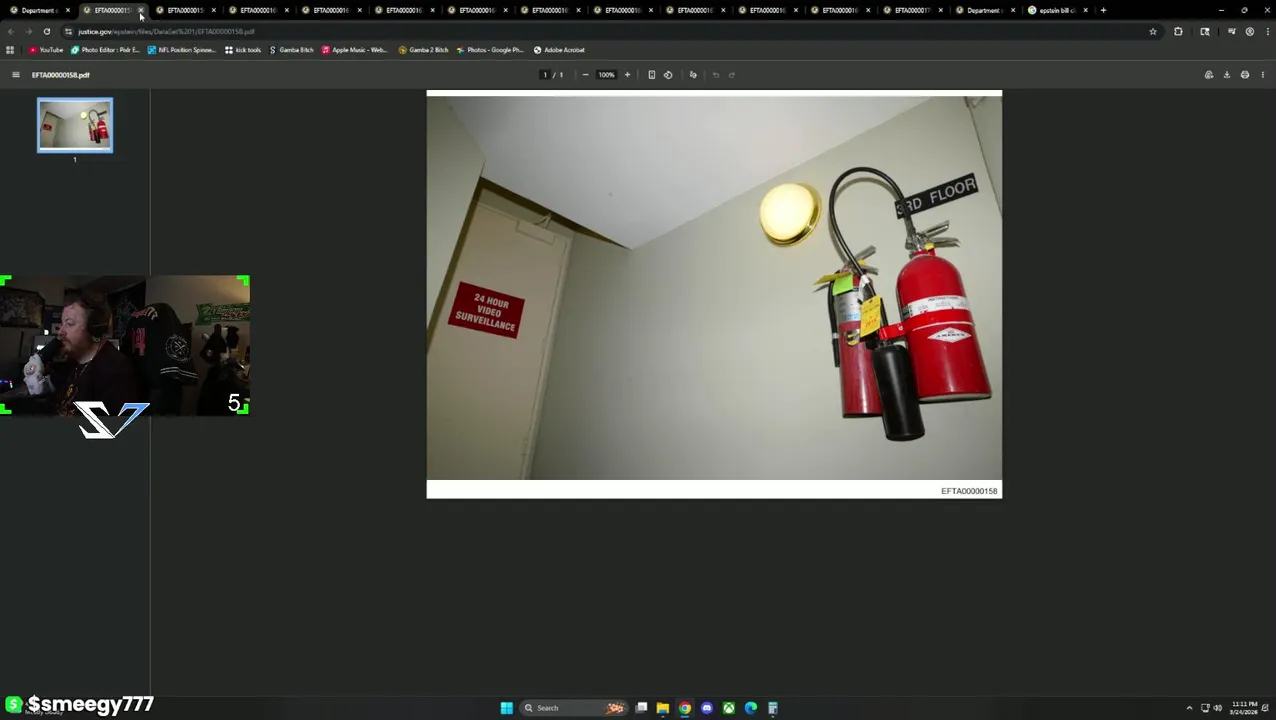Viewport: 1276px width, 720px height.
Task: Open the Chrome extensions puzzle icon
Action: [x=1178, y=32]
